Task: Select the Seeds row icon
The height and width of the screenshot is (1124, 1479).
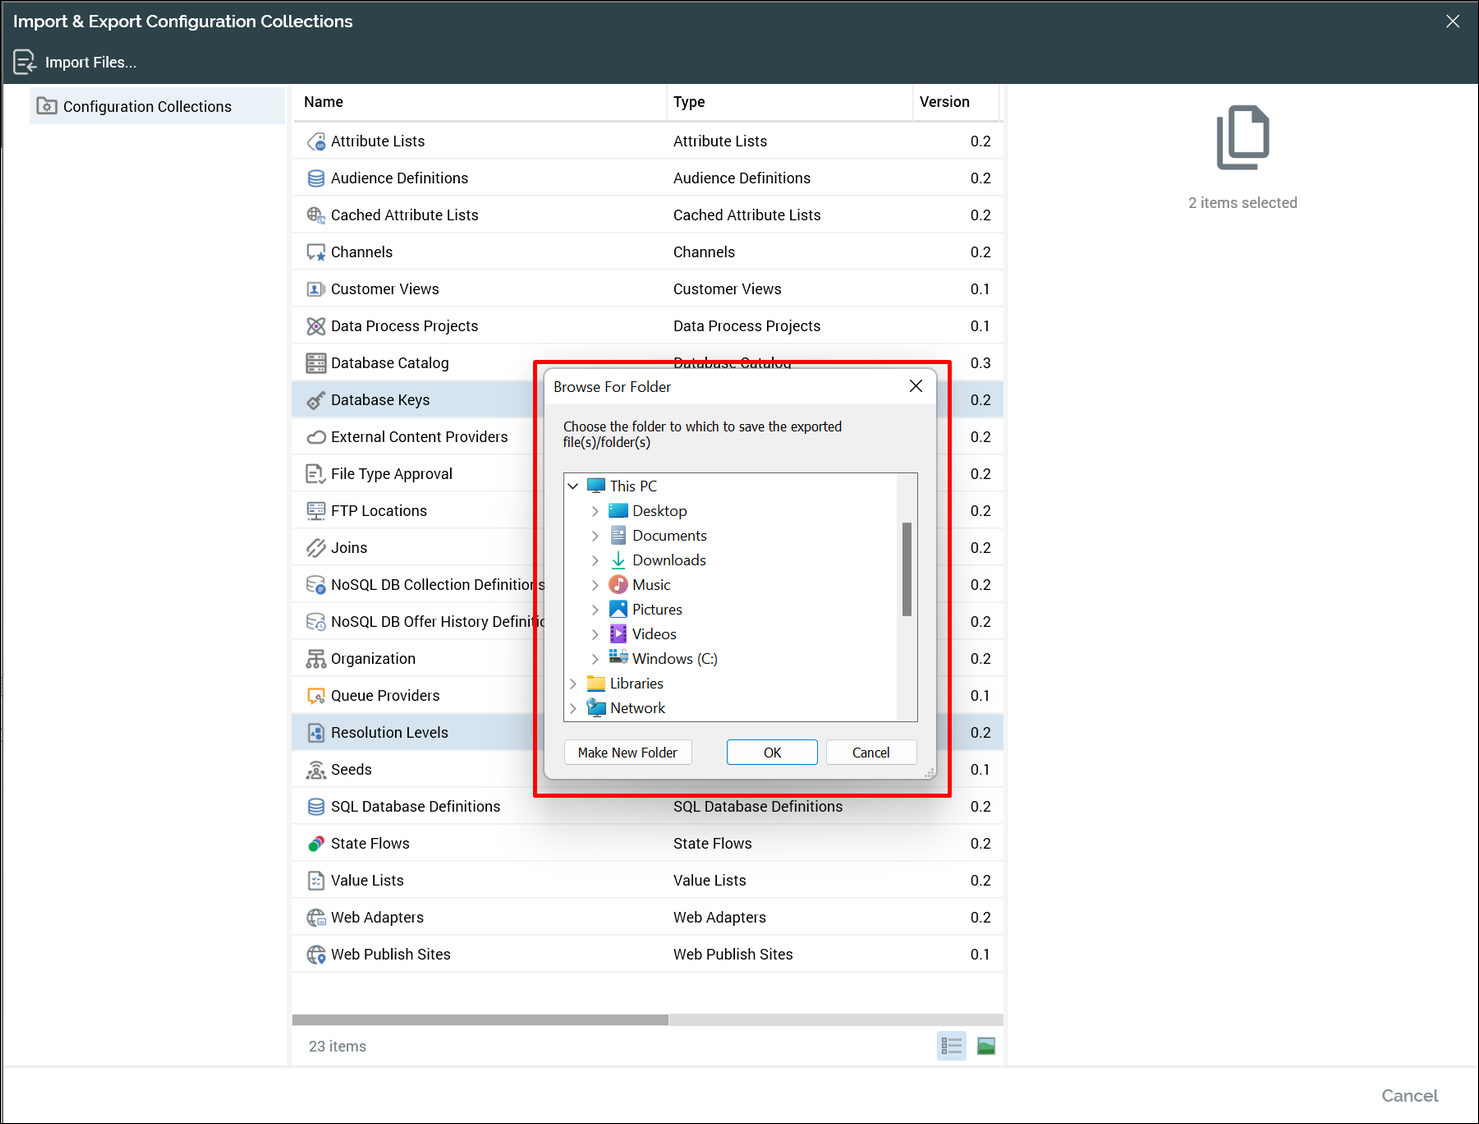Action: [316, 770]
